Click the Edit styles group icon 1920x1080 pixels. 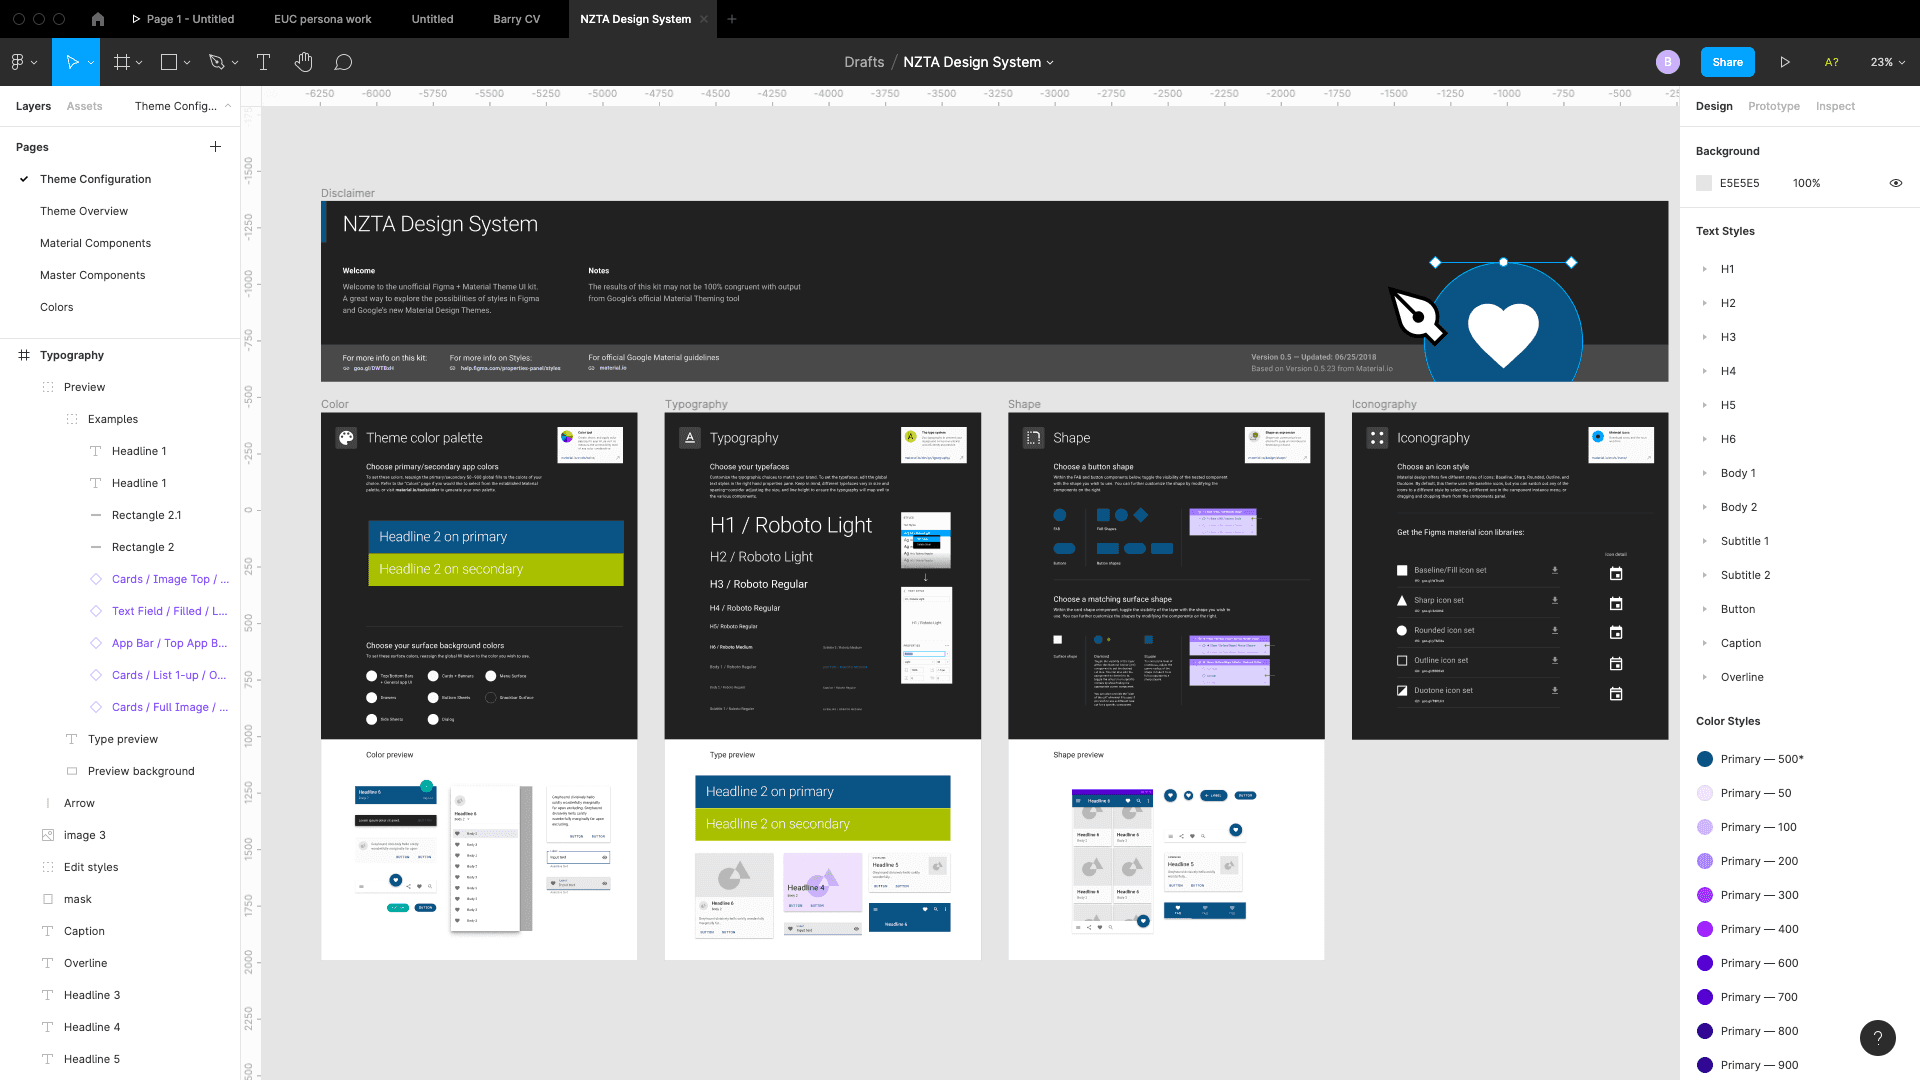[48, 867]
